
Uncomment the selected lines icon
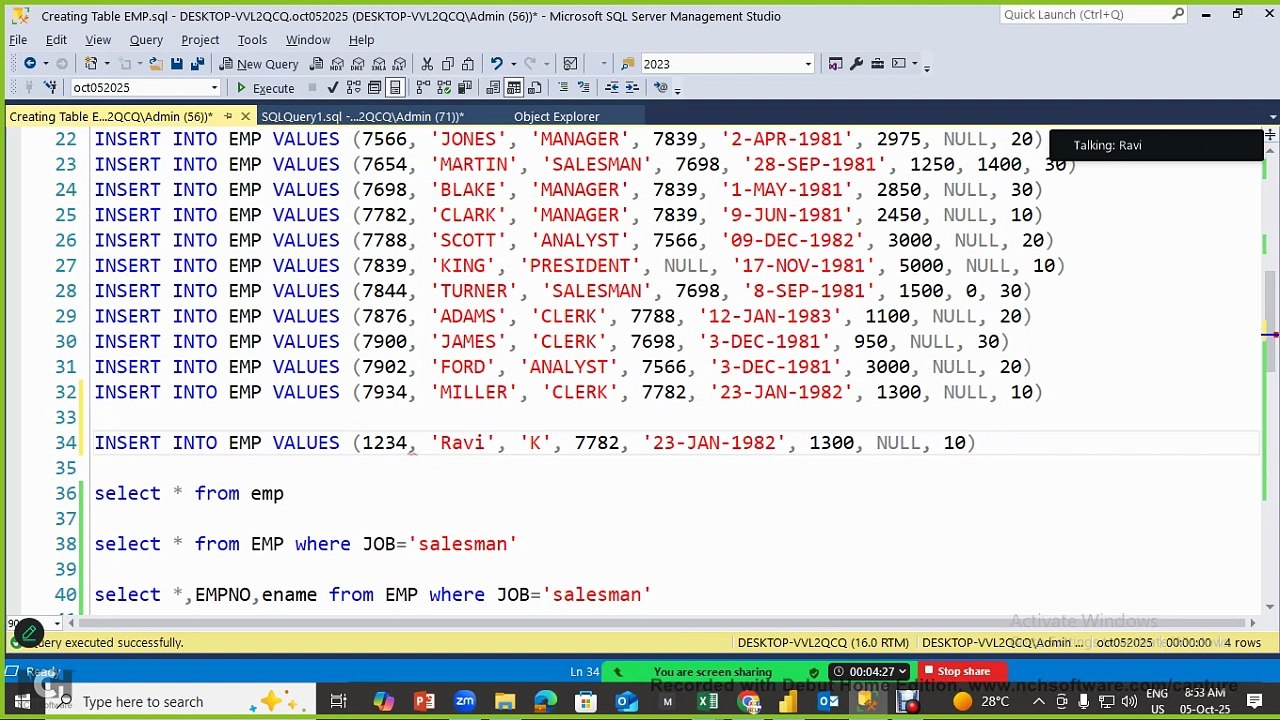pyautogui.click(x=584, y=87)
